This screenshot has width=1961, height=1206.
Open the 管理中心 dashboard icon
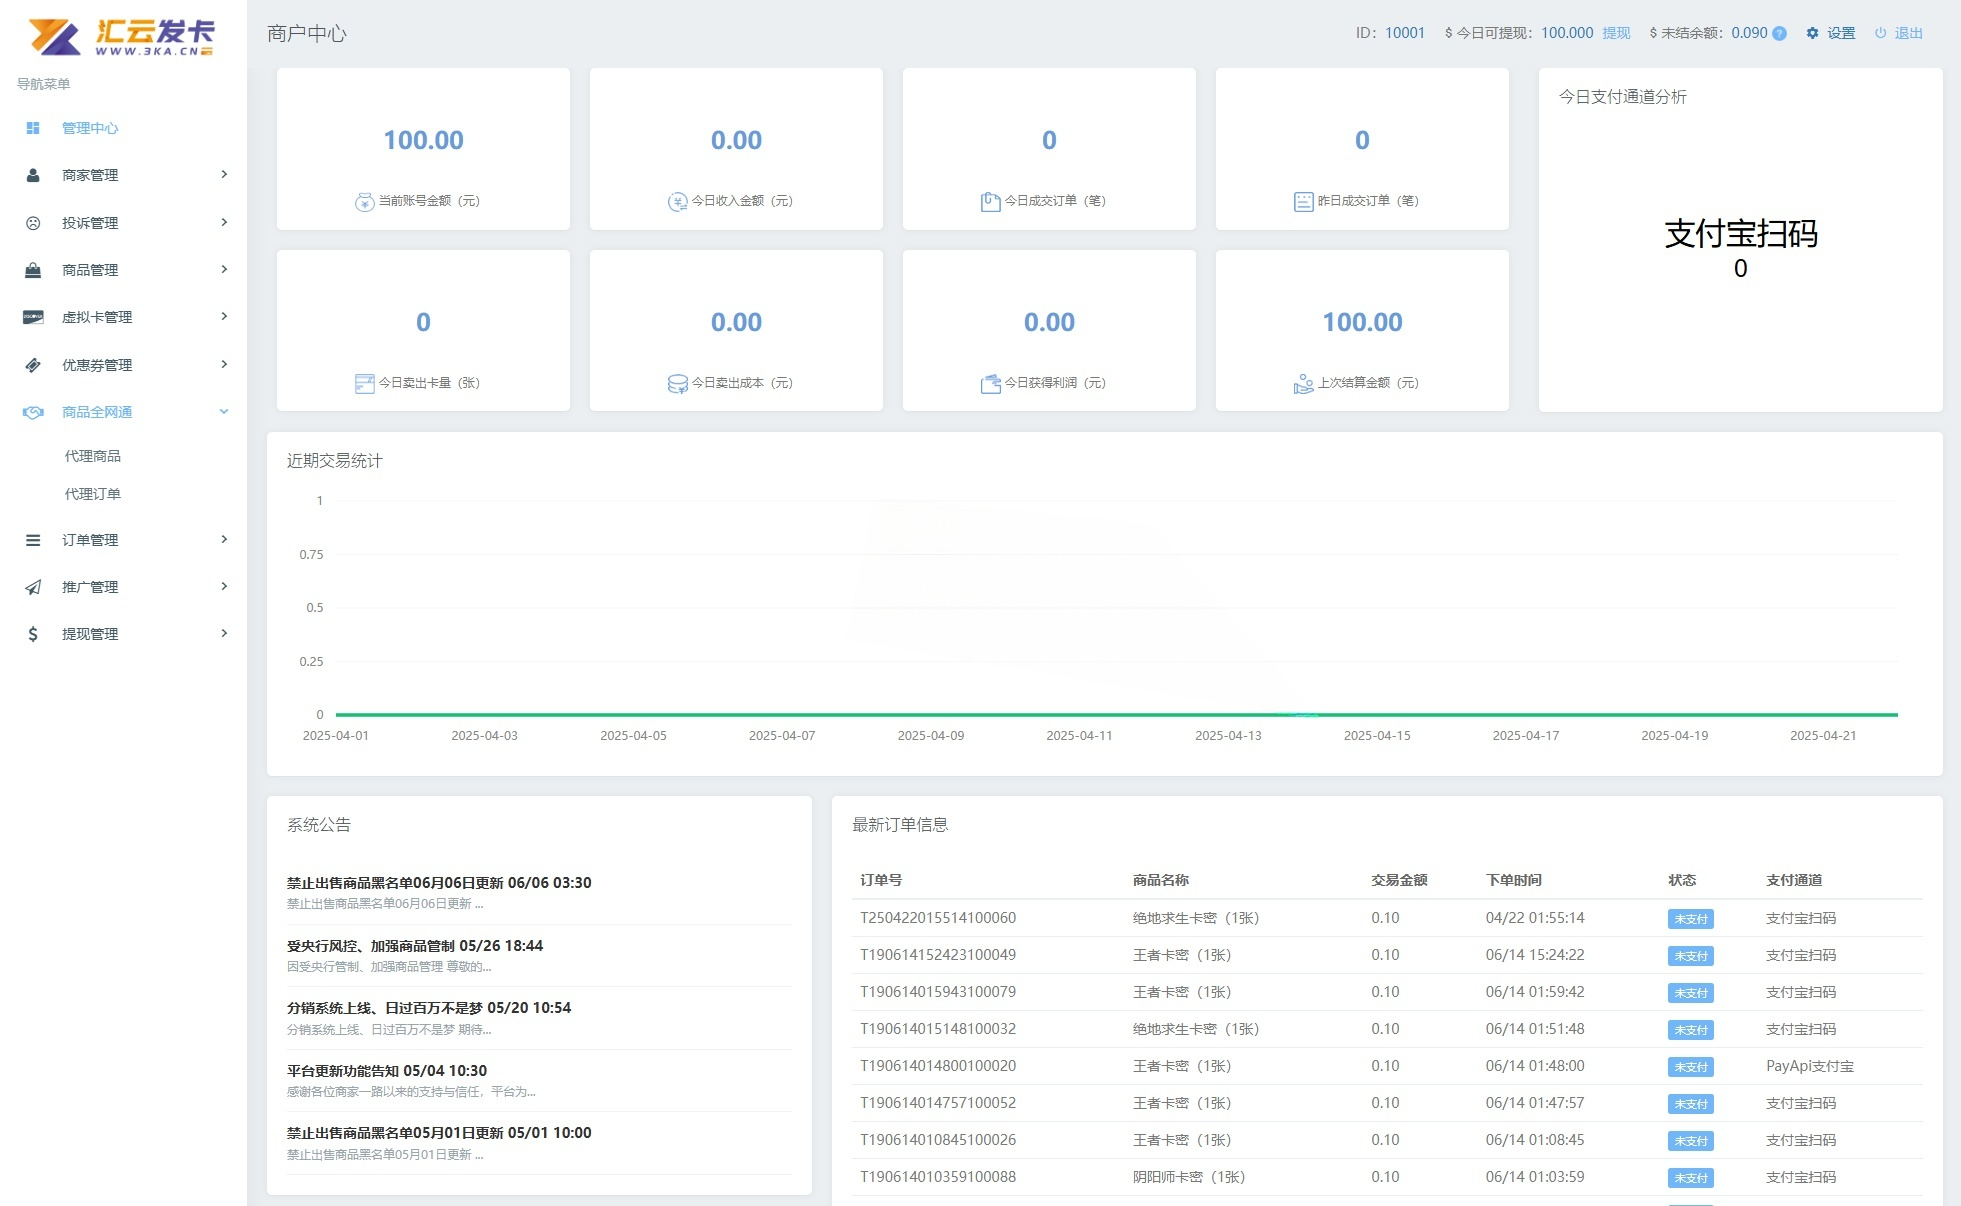click(x=31, y=128)
